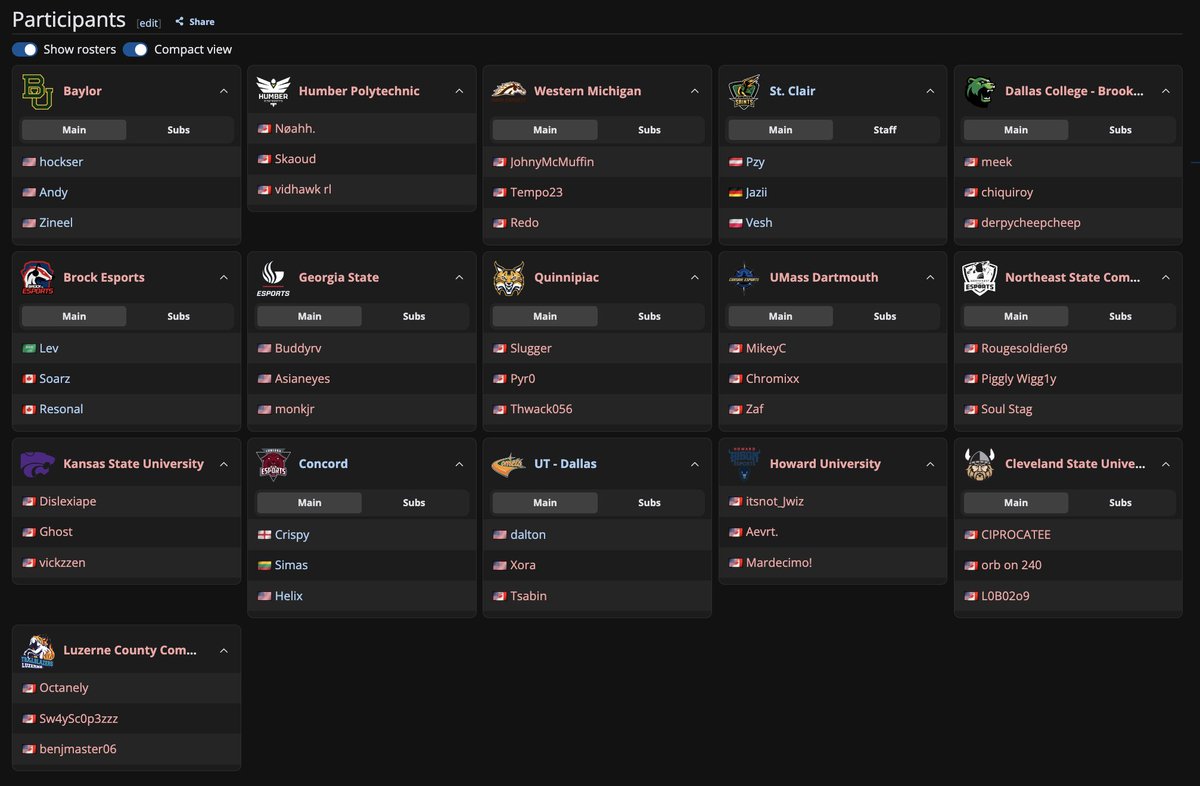Click player name itsnot_Jwiz

click(x=775, y=501)
